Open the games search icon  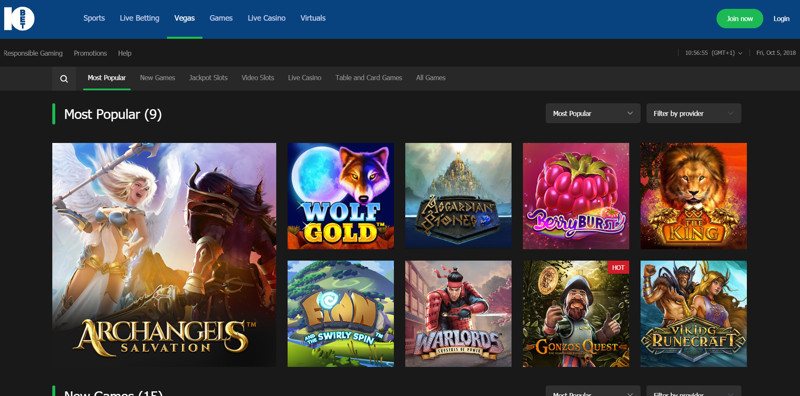click(64, 79)
